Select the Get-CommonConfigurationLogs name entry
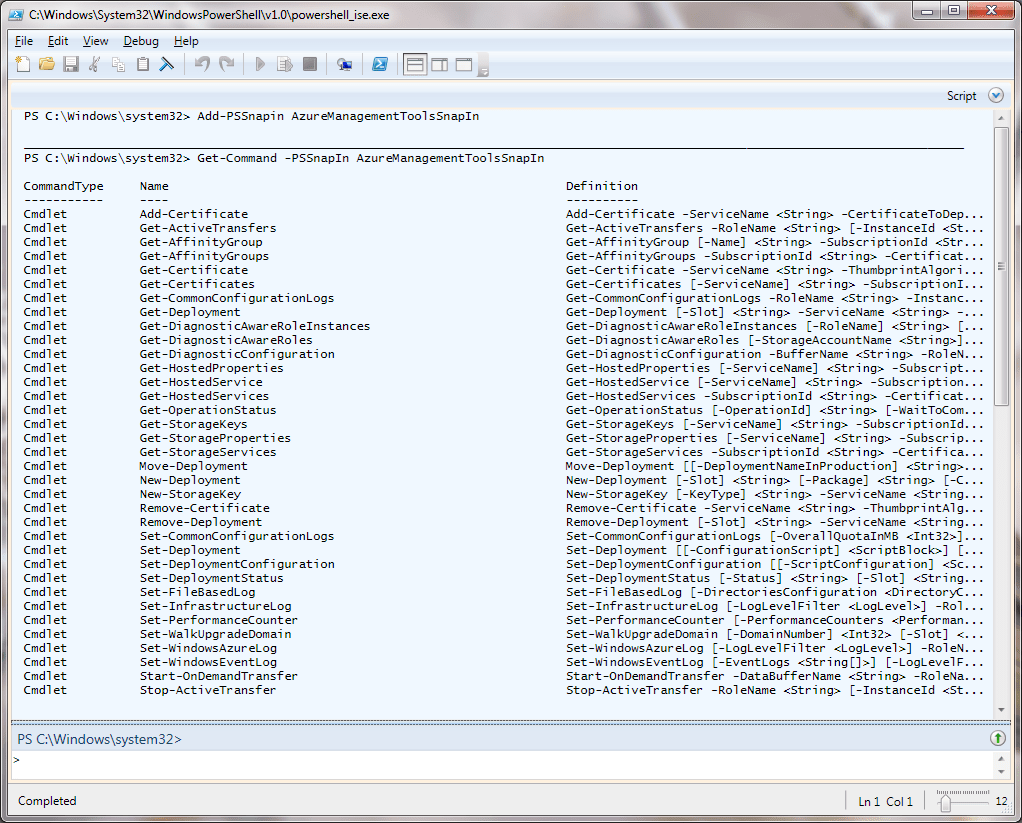The height and width of the screenshot is (823, 1022). coord(237,298)
